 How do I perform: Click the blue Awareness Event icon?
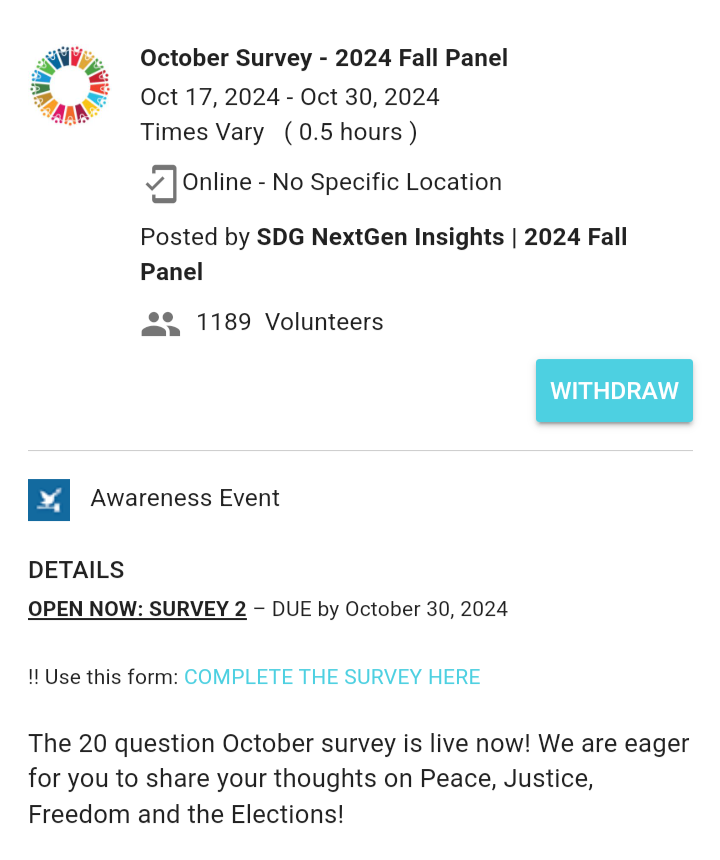point(49,500)
